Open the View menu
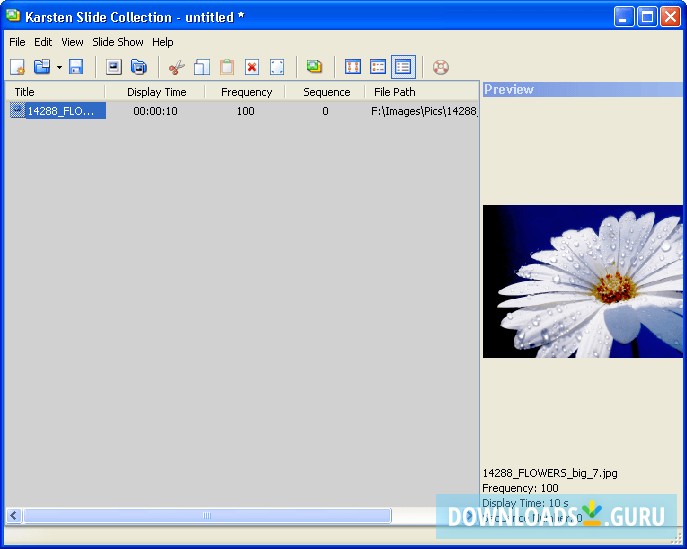Viewport: 687px width, 549px height. click(72, 42)
